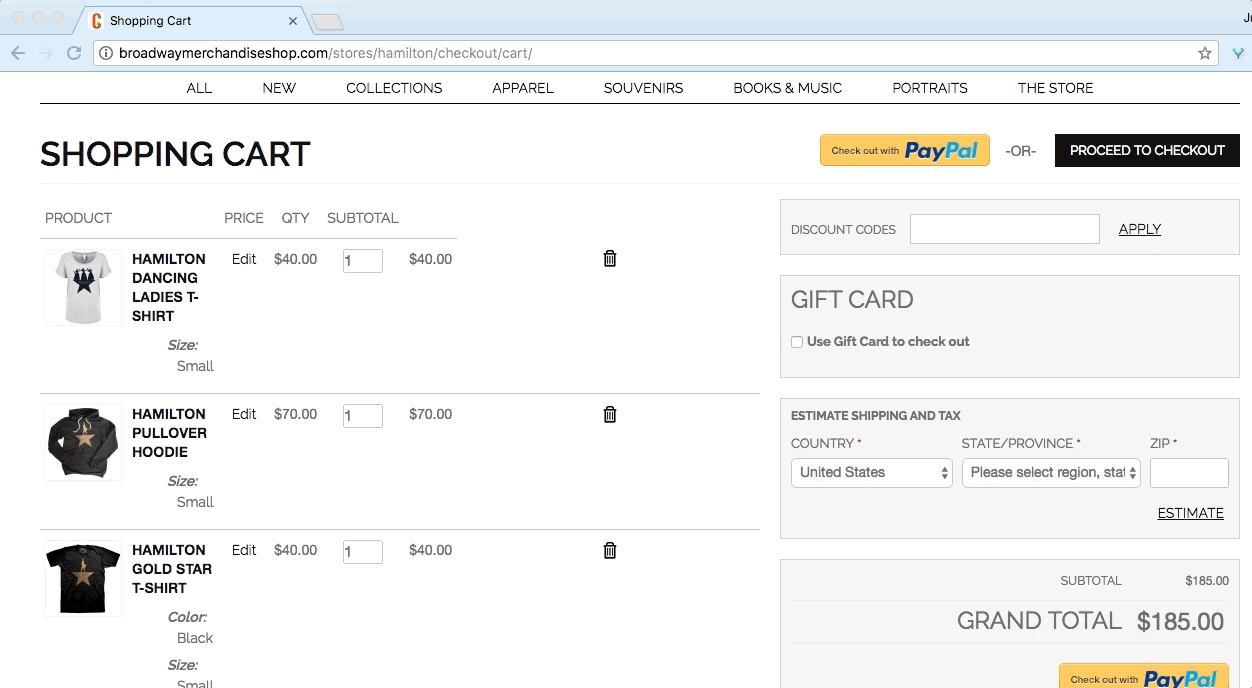Close the Shopping Cart browser tab
This screenshot has height=688, width=1252.
pyautogui.click(x=293, y=20)
